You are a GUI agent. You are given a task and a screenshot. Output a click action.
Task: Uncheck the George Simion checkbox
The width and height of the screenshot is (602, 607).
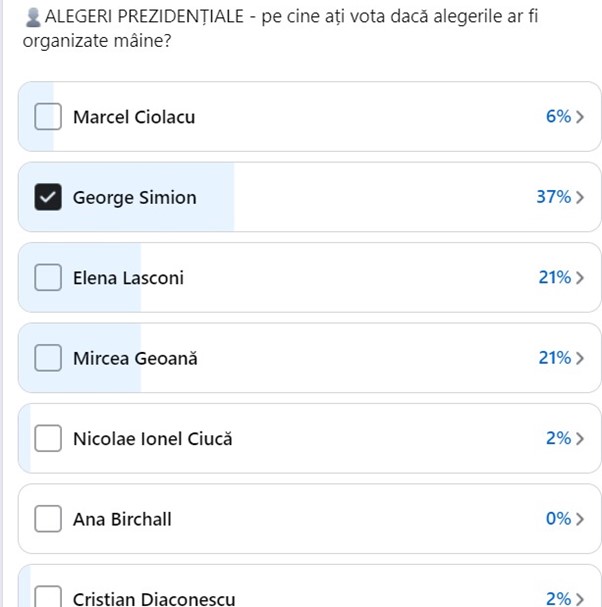(x=48, y=197)
